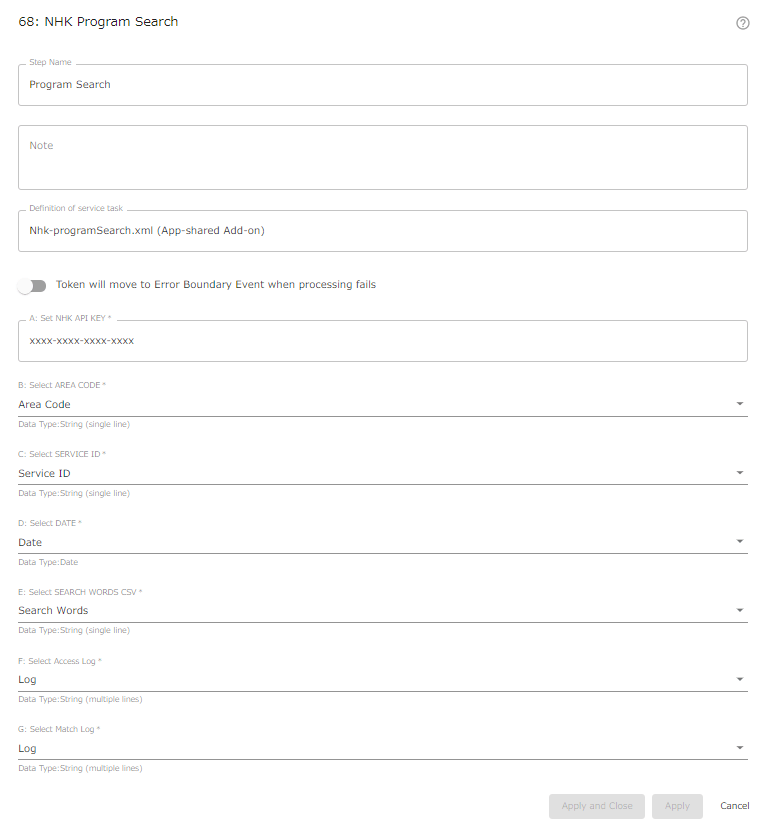Click the Apply button

677,806
